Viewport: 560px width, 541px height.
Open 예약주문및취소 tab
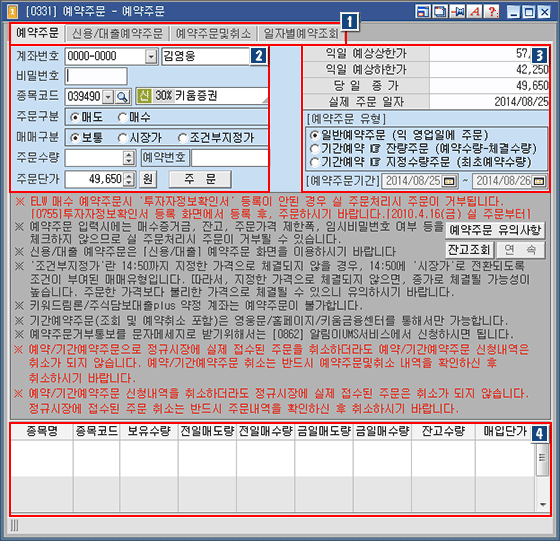[x=213, y=34]
